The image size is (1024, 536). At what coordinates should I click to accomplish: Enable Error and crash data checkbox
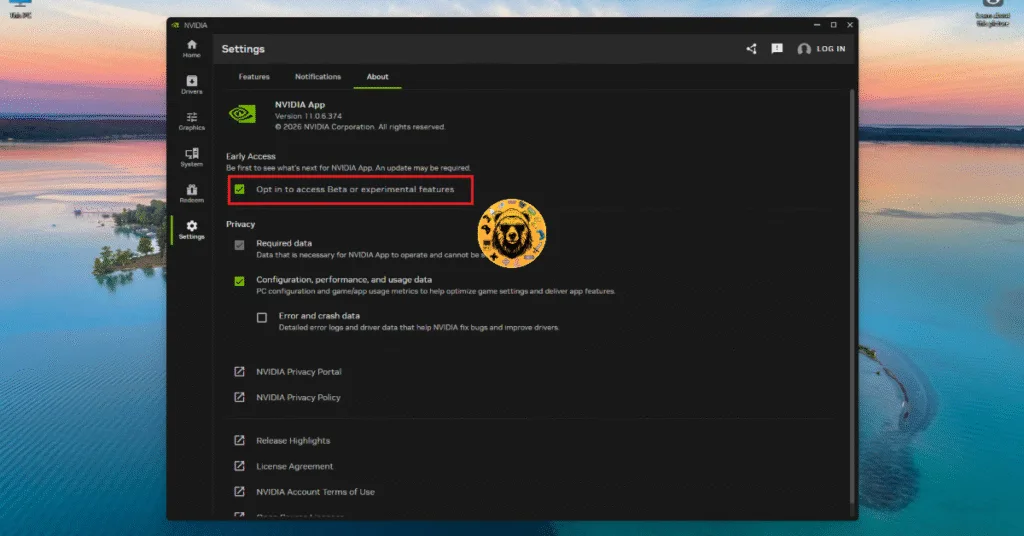[262, 317]
